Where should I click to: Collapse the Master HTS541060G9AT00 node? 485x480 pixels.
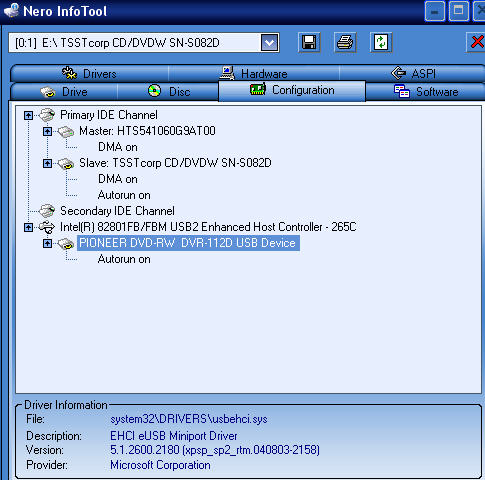(47, 131)
